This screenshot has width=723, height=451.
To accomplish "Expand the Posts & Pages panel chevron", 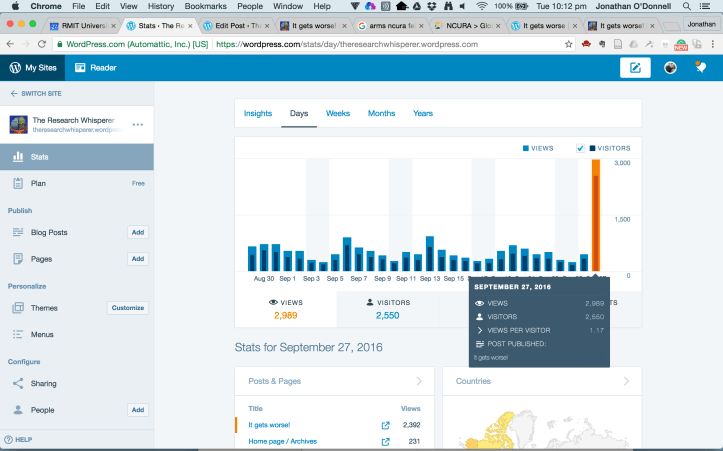I will (x=419, y=381).
